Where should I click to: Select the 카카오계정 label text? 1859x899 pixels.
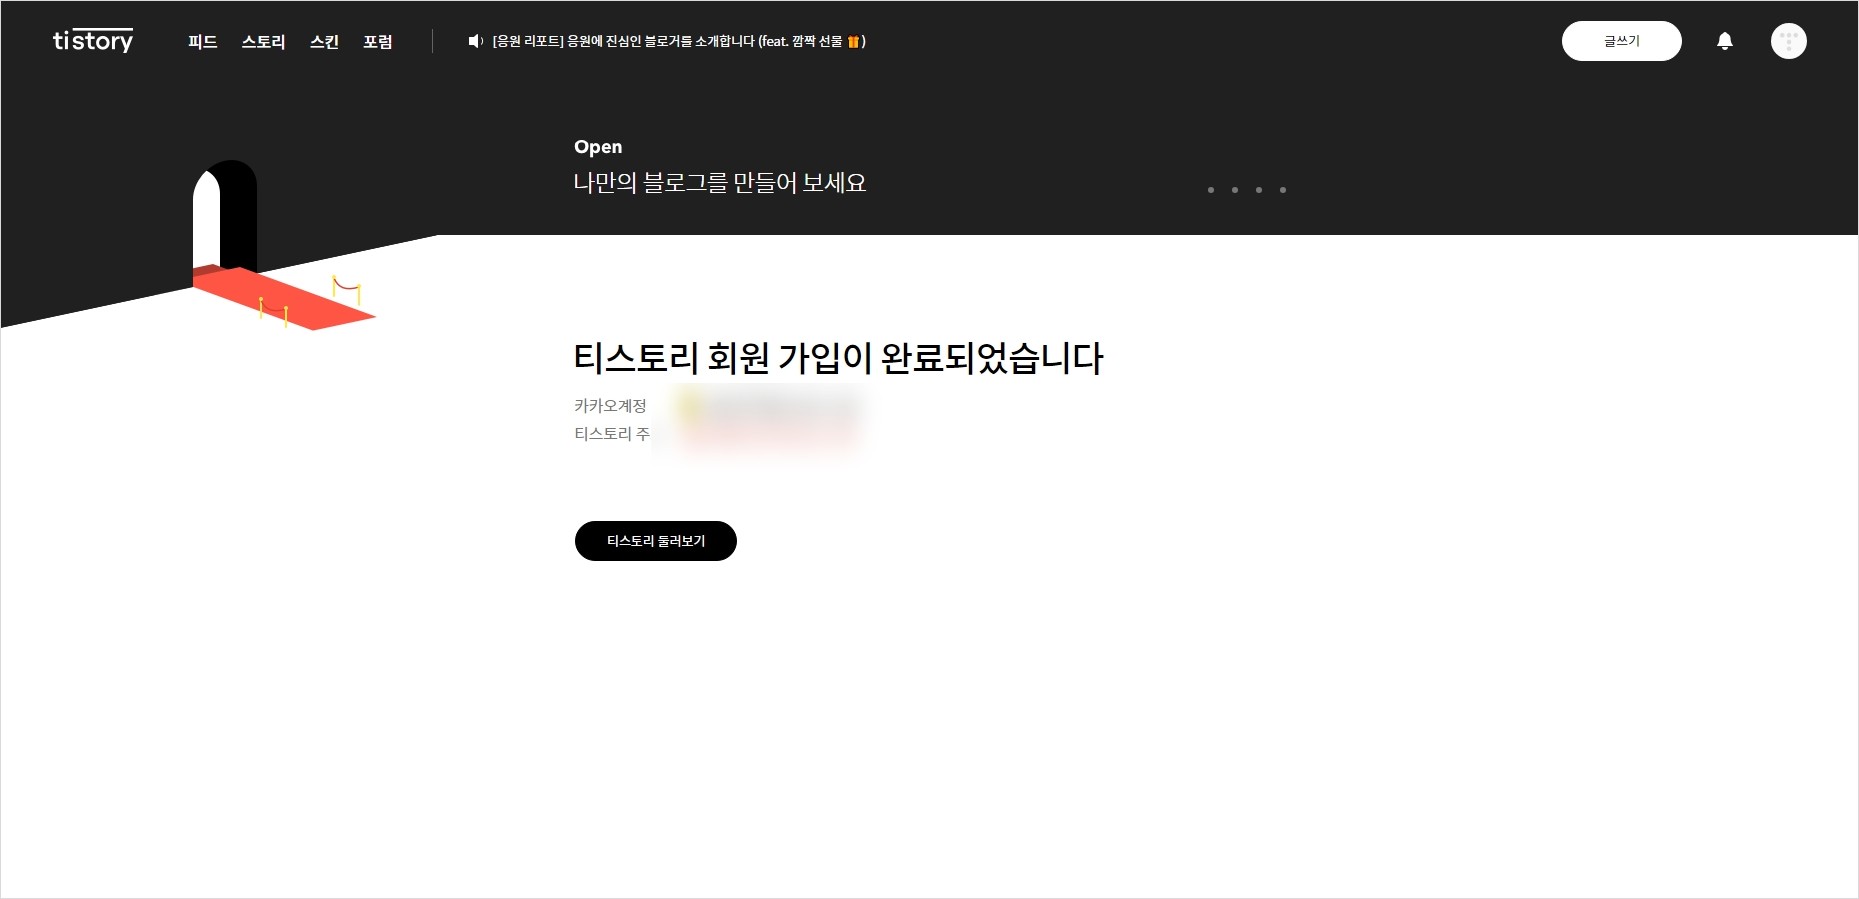coord(610,405)
